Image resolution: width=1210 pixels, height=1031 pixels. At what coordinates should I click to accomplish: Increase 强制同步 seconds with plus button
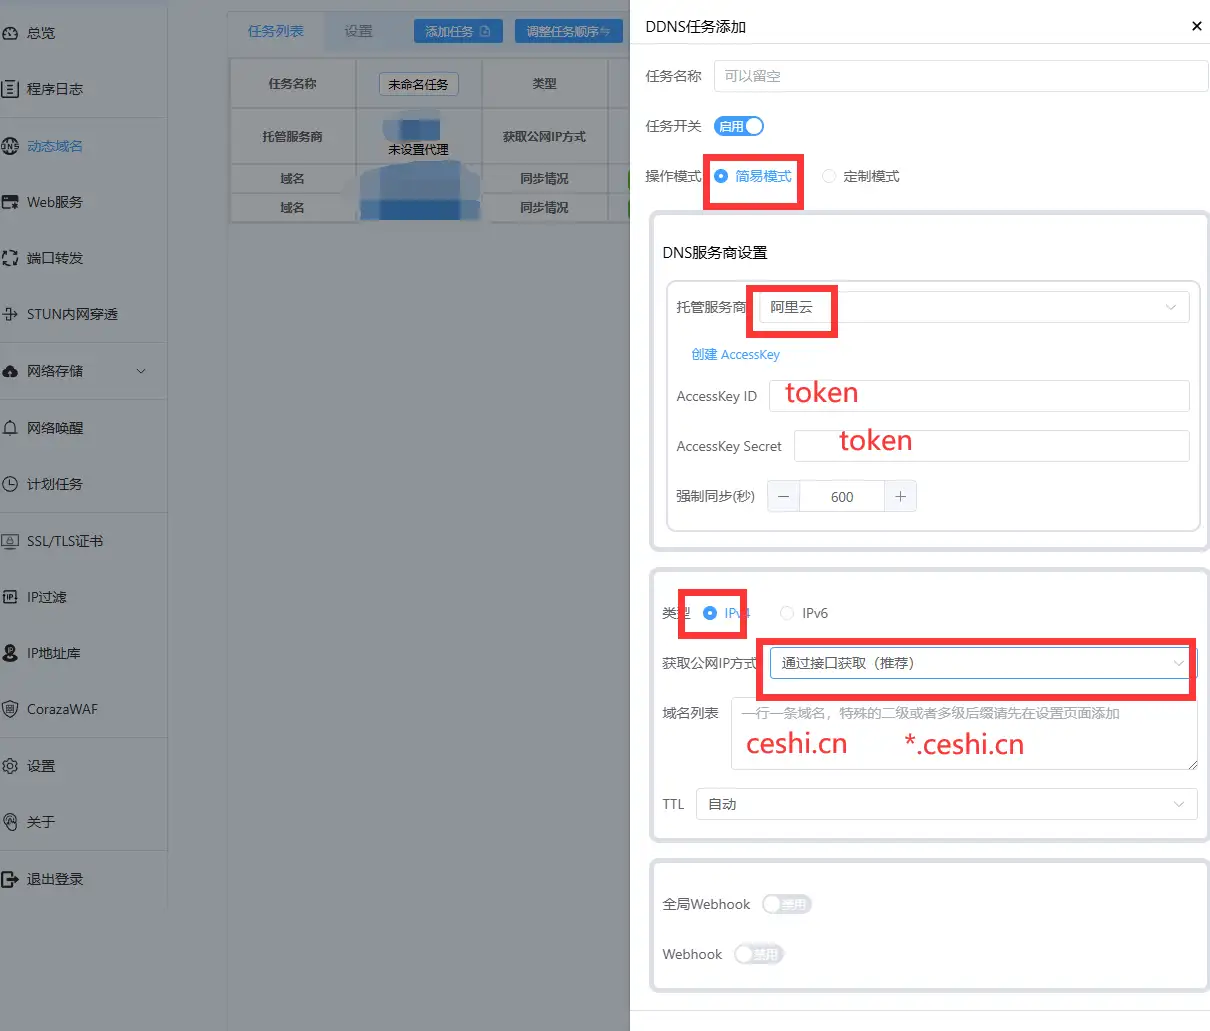point(901,495)
